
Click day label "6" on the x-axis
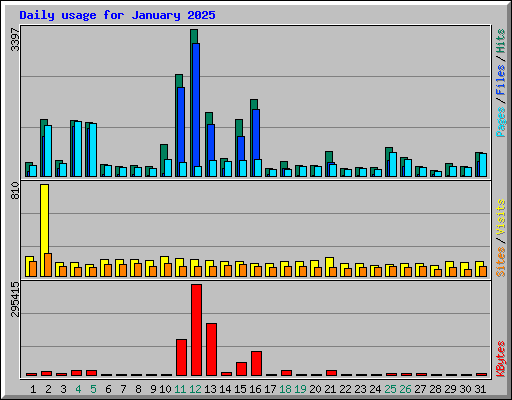pyautogui.click(x=108, y=389)
